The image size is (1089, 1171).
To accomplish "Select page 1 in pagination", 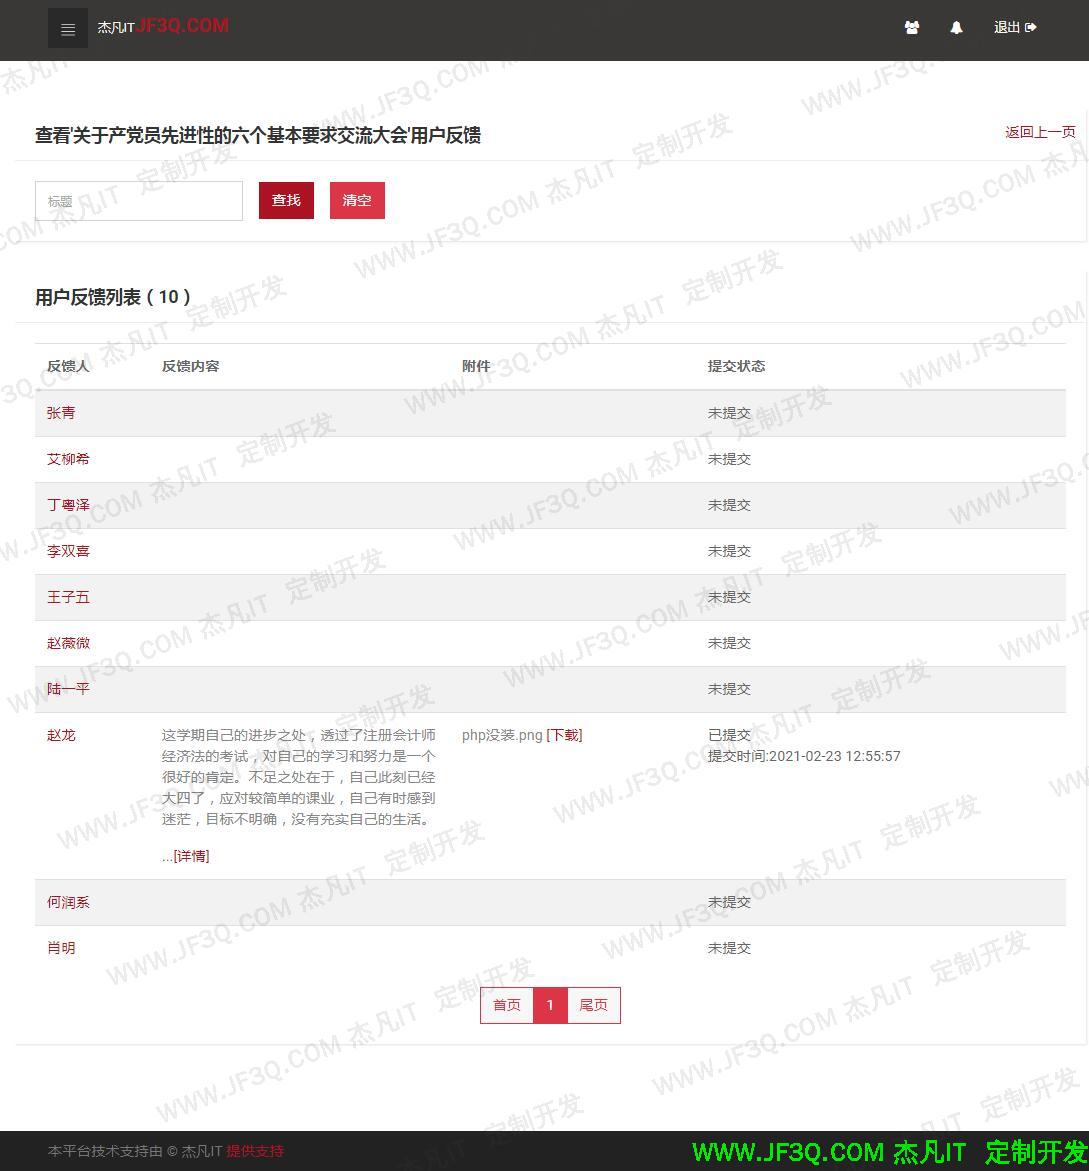I will tap(550, 1005).
